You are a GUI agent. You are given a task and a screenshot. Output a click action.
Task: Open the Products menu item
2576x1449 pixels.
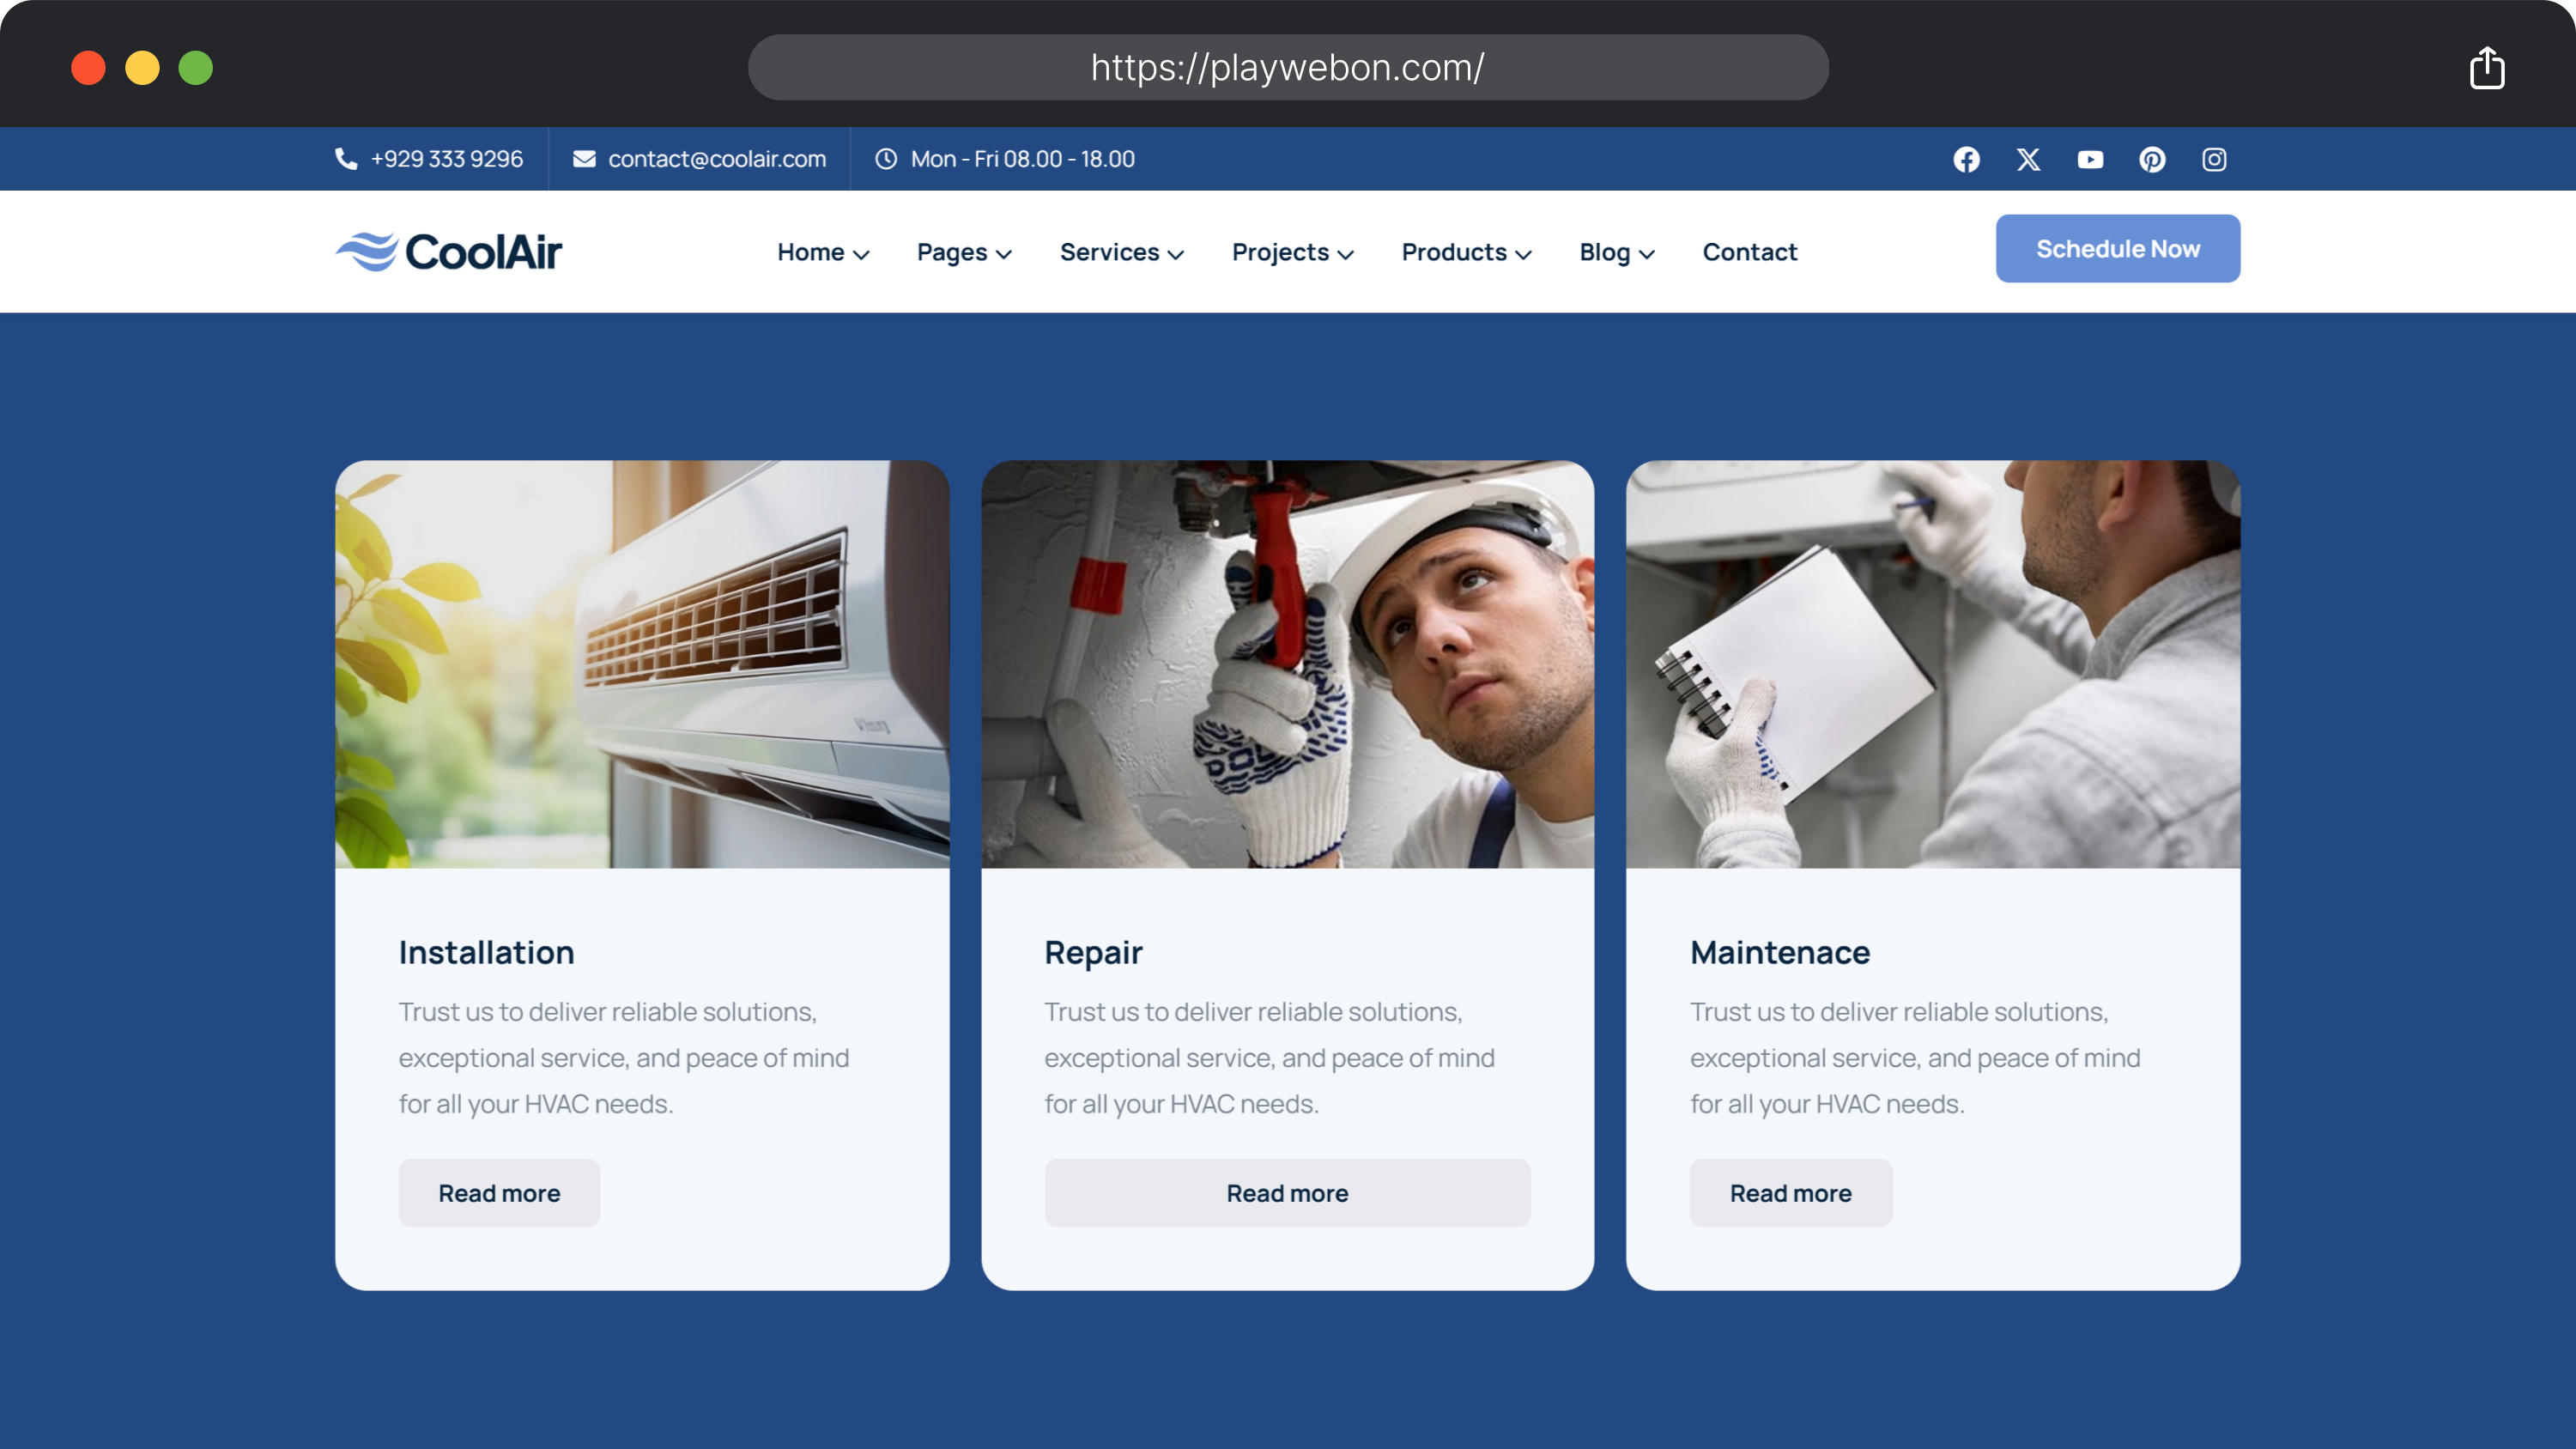[x=1454, y=252]
